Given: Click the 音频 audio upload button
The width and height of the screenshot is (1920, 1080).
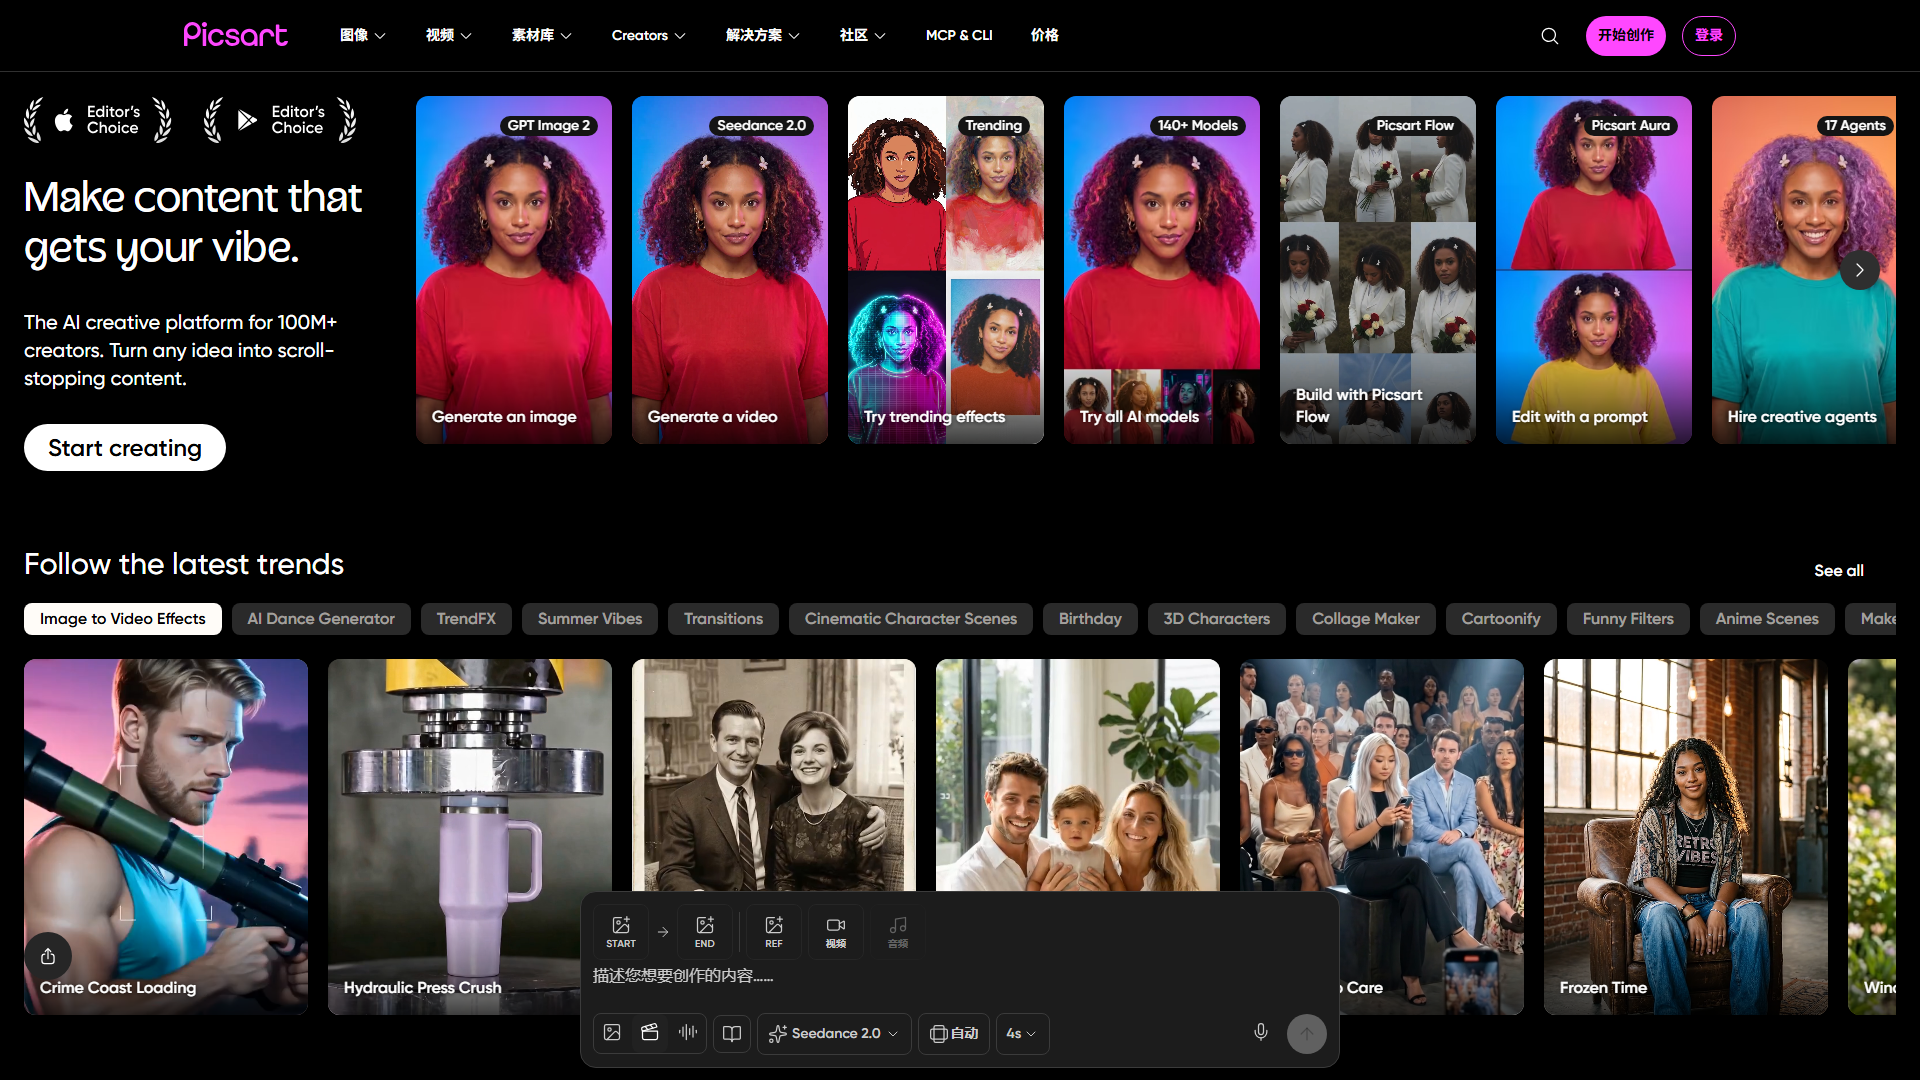Looking at the screenshot, I should [x=898, y=931].
